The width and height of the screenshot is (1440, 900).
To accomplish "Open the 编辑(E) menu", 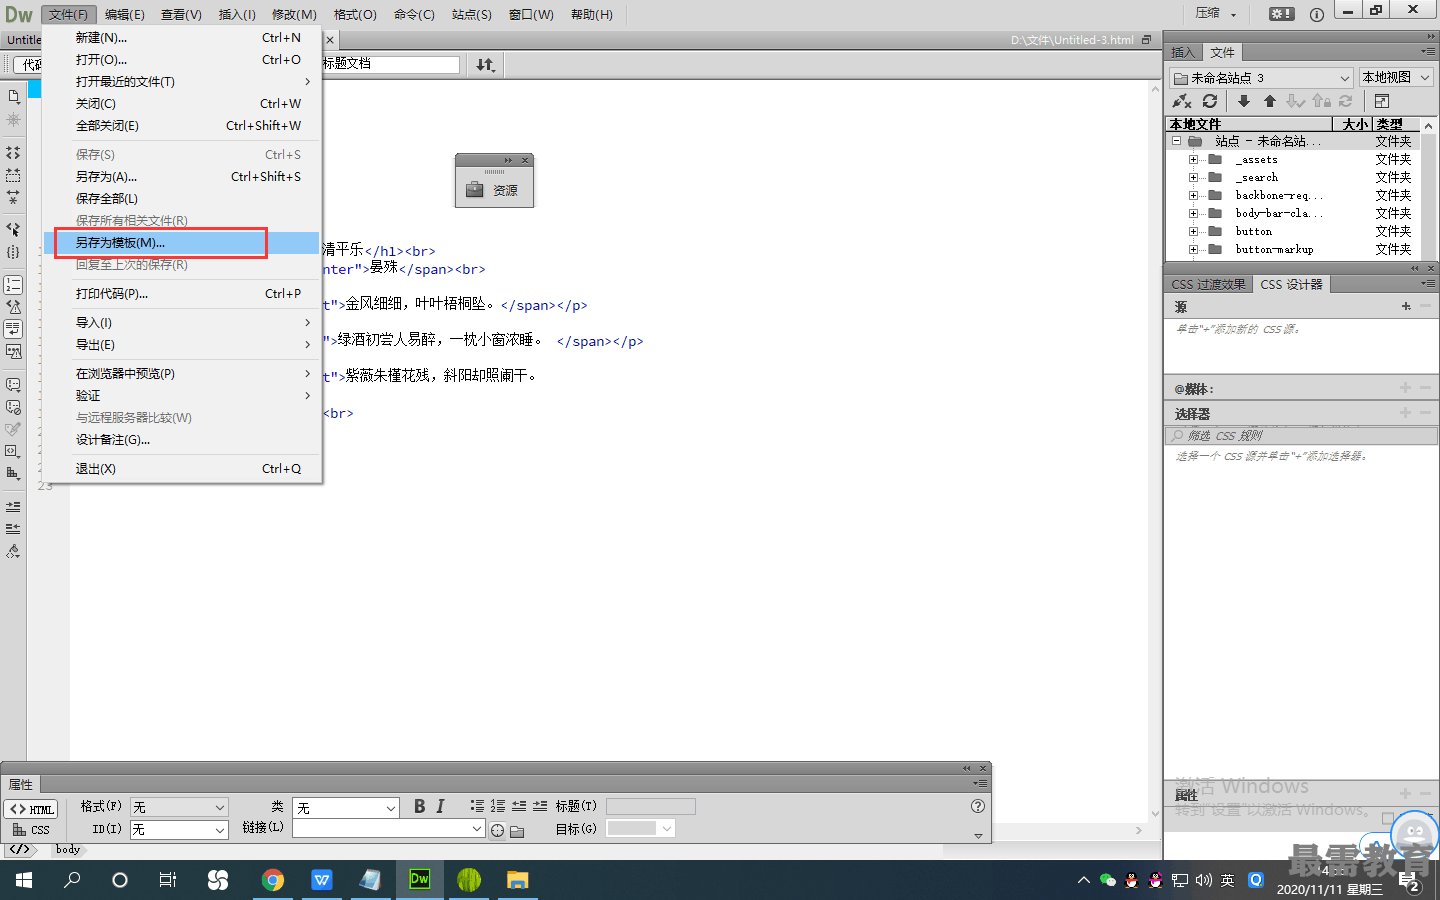I will pos(125,14).
